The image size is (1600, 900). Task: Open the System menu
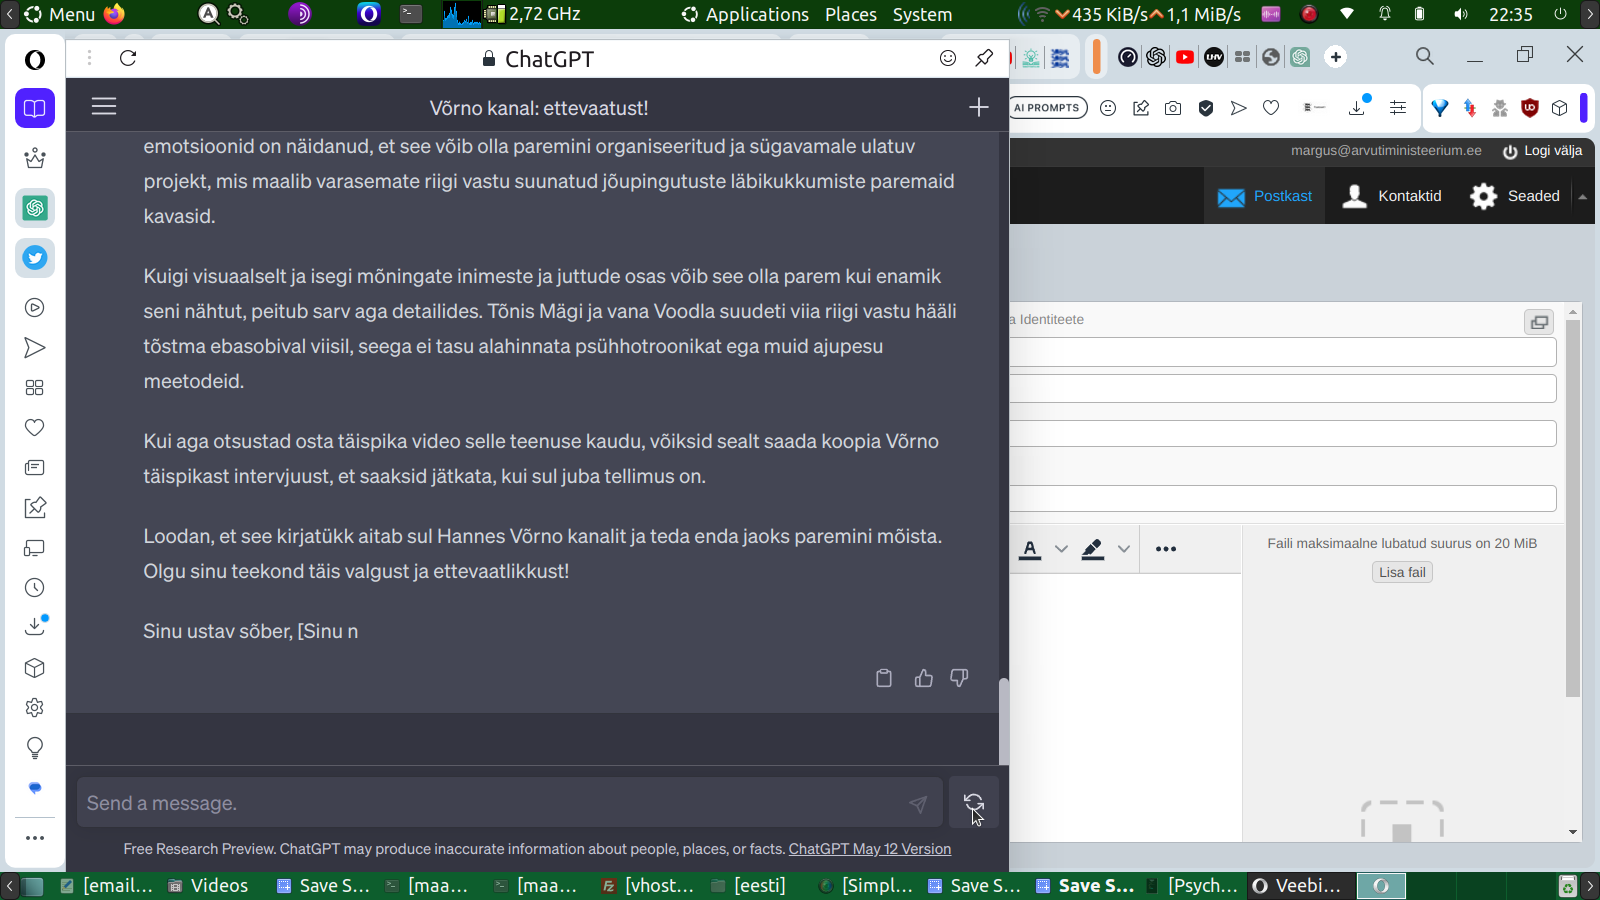(922, 14)
